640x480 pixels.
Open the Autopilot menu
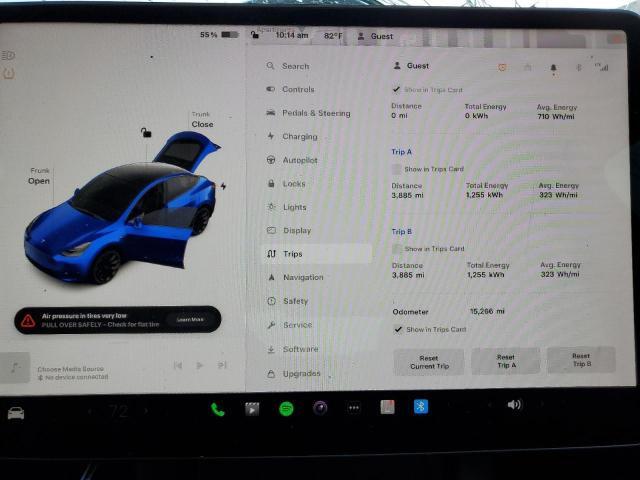tap(292, 160)
